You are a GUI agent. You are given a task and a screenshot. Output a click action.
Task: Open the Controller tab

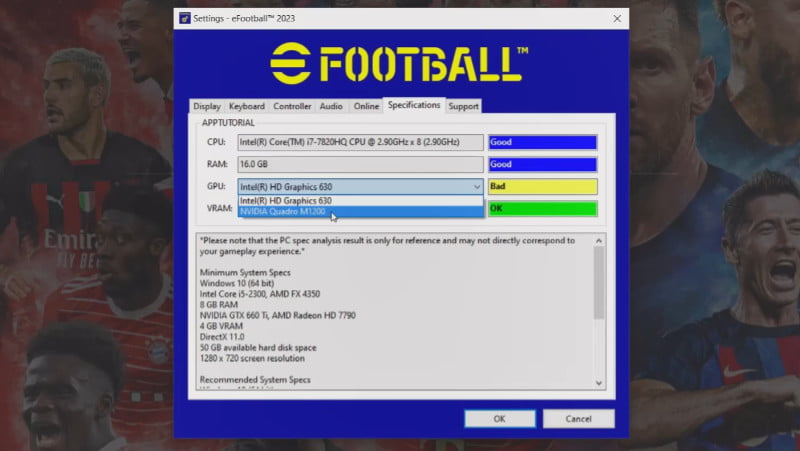click(292, 106)
